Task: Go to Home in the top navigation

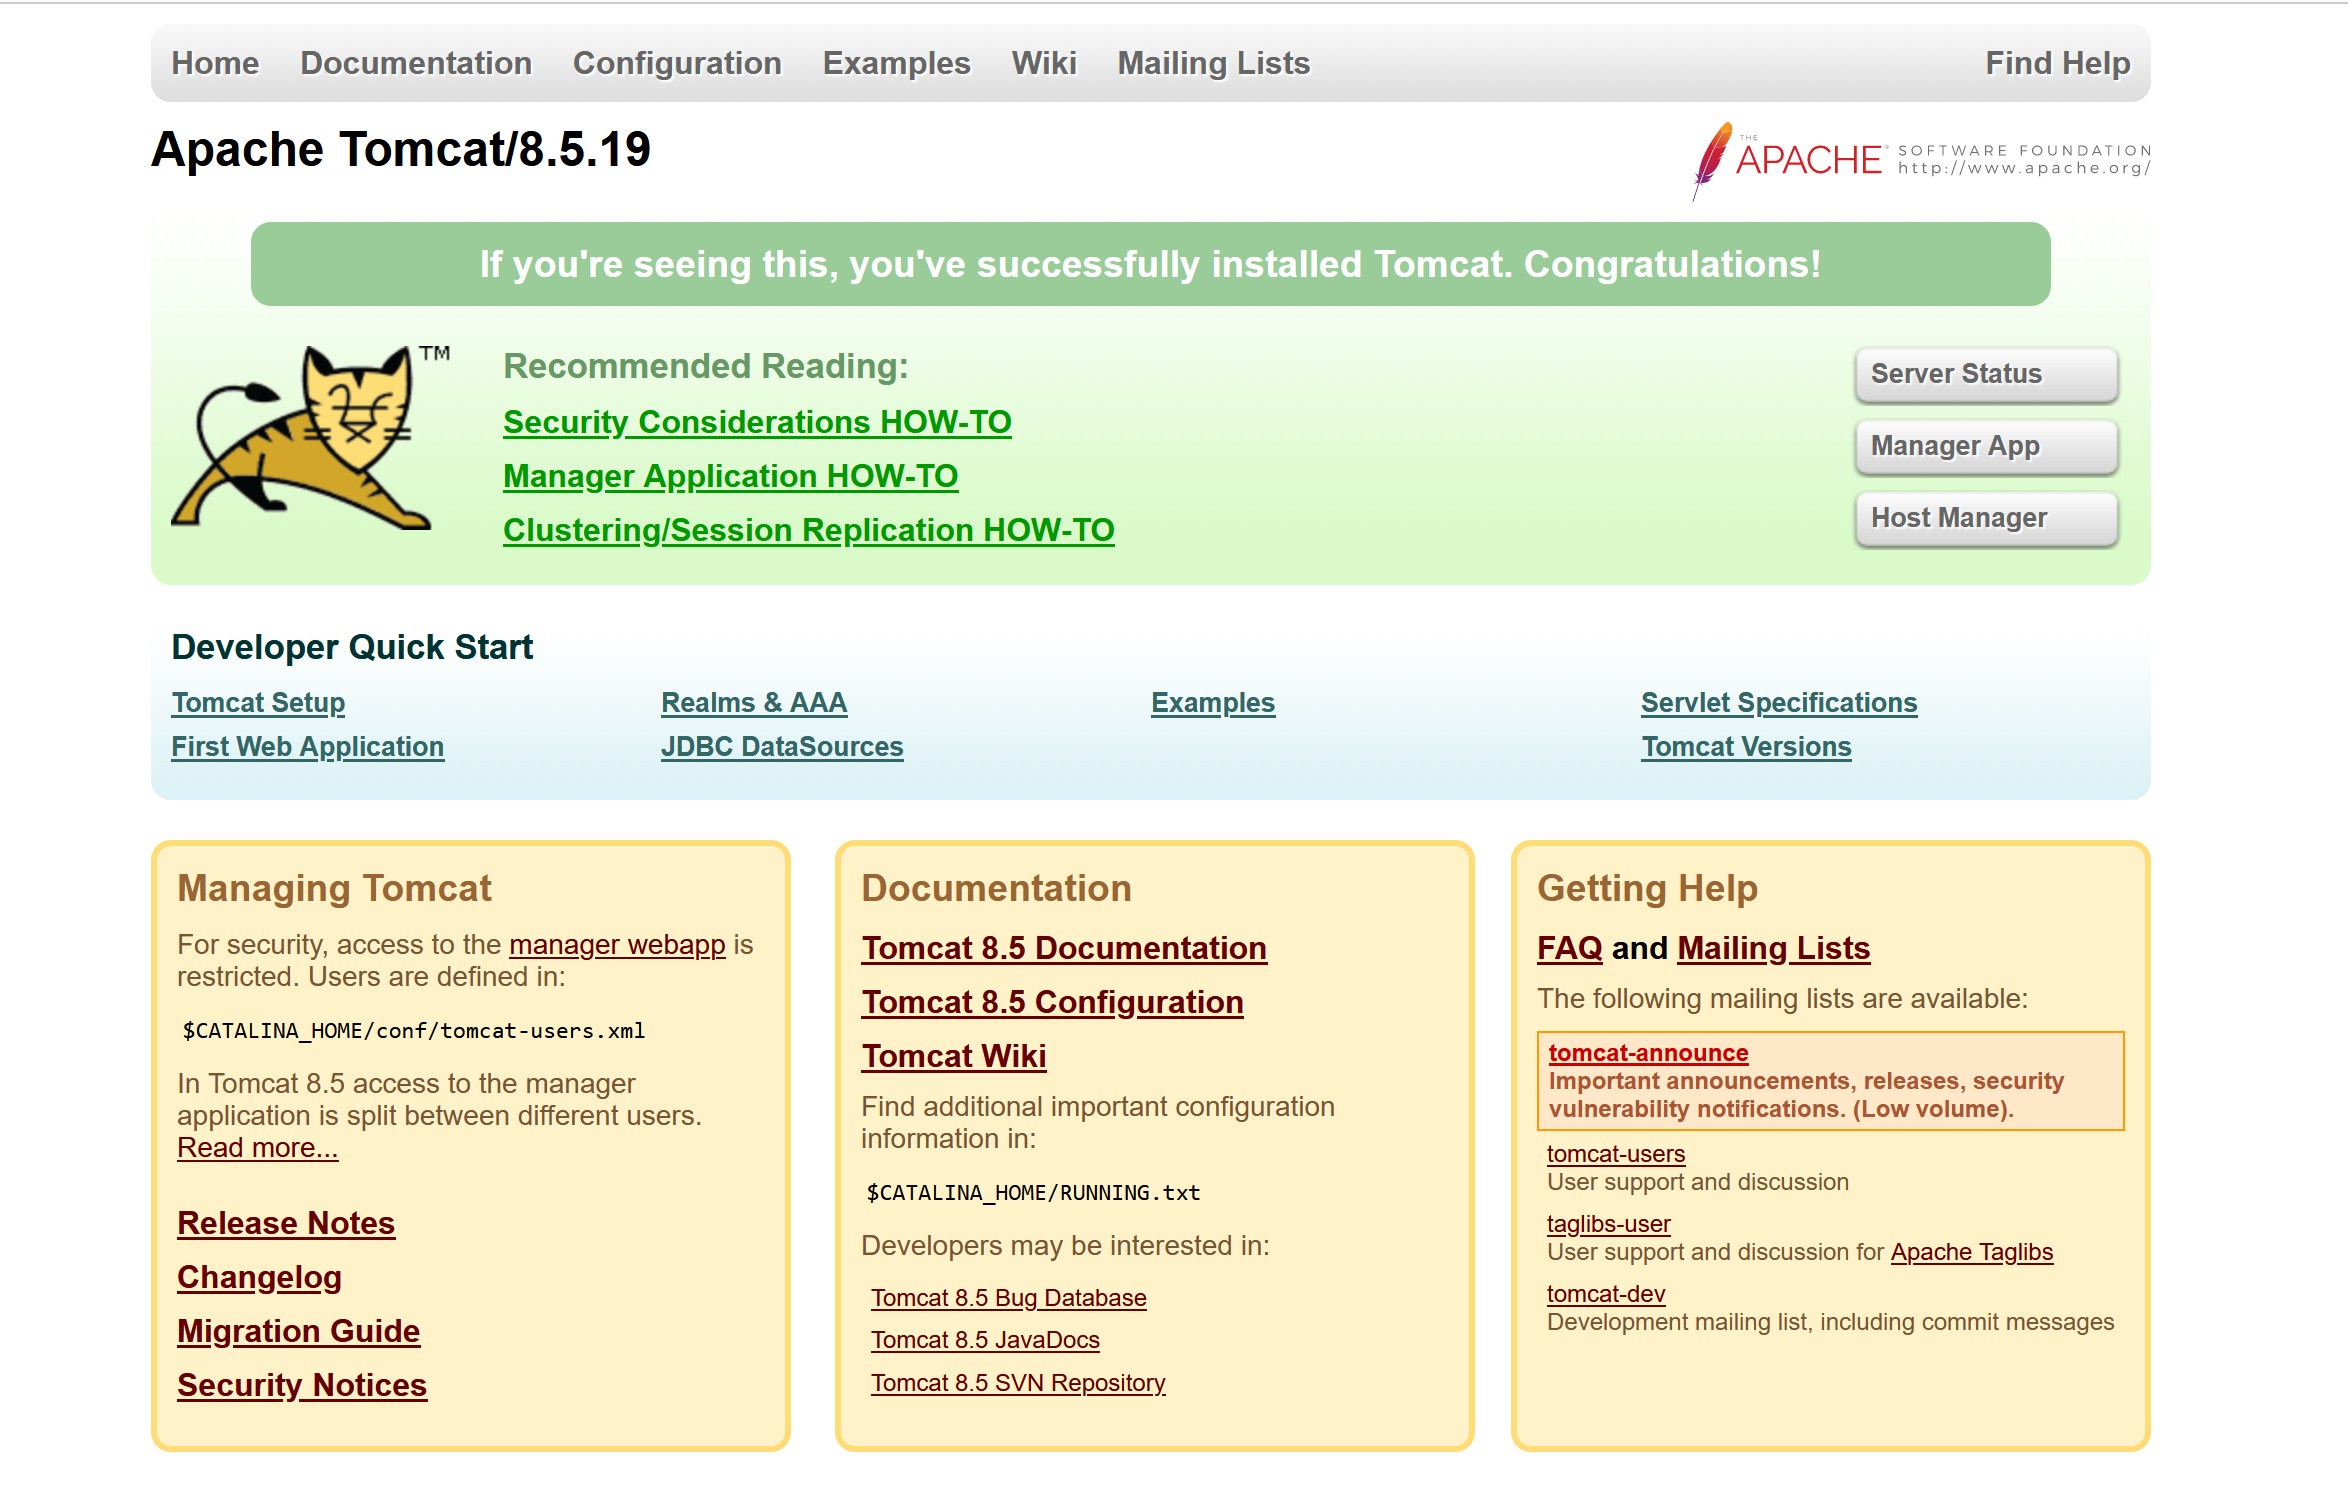Action: tap(215, 63)
